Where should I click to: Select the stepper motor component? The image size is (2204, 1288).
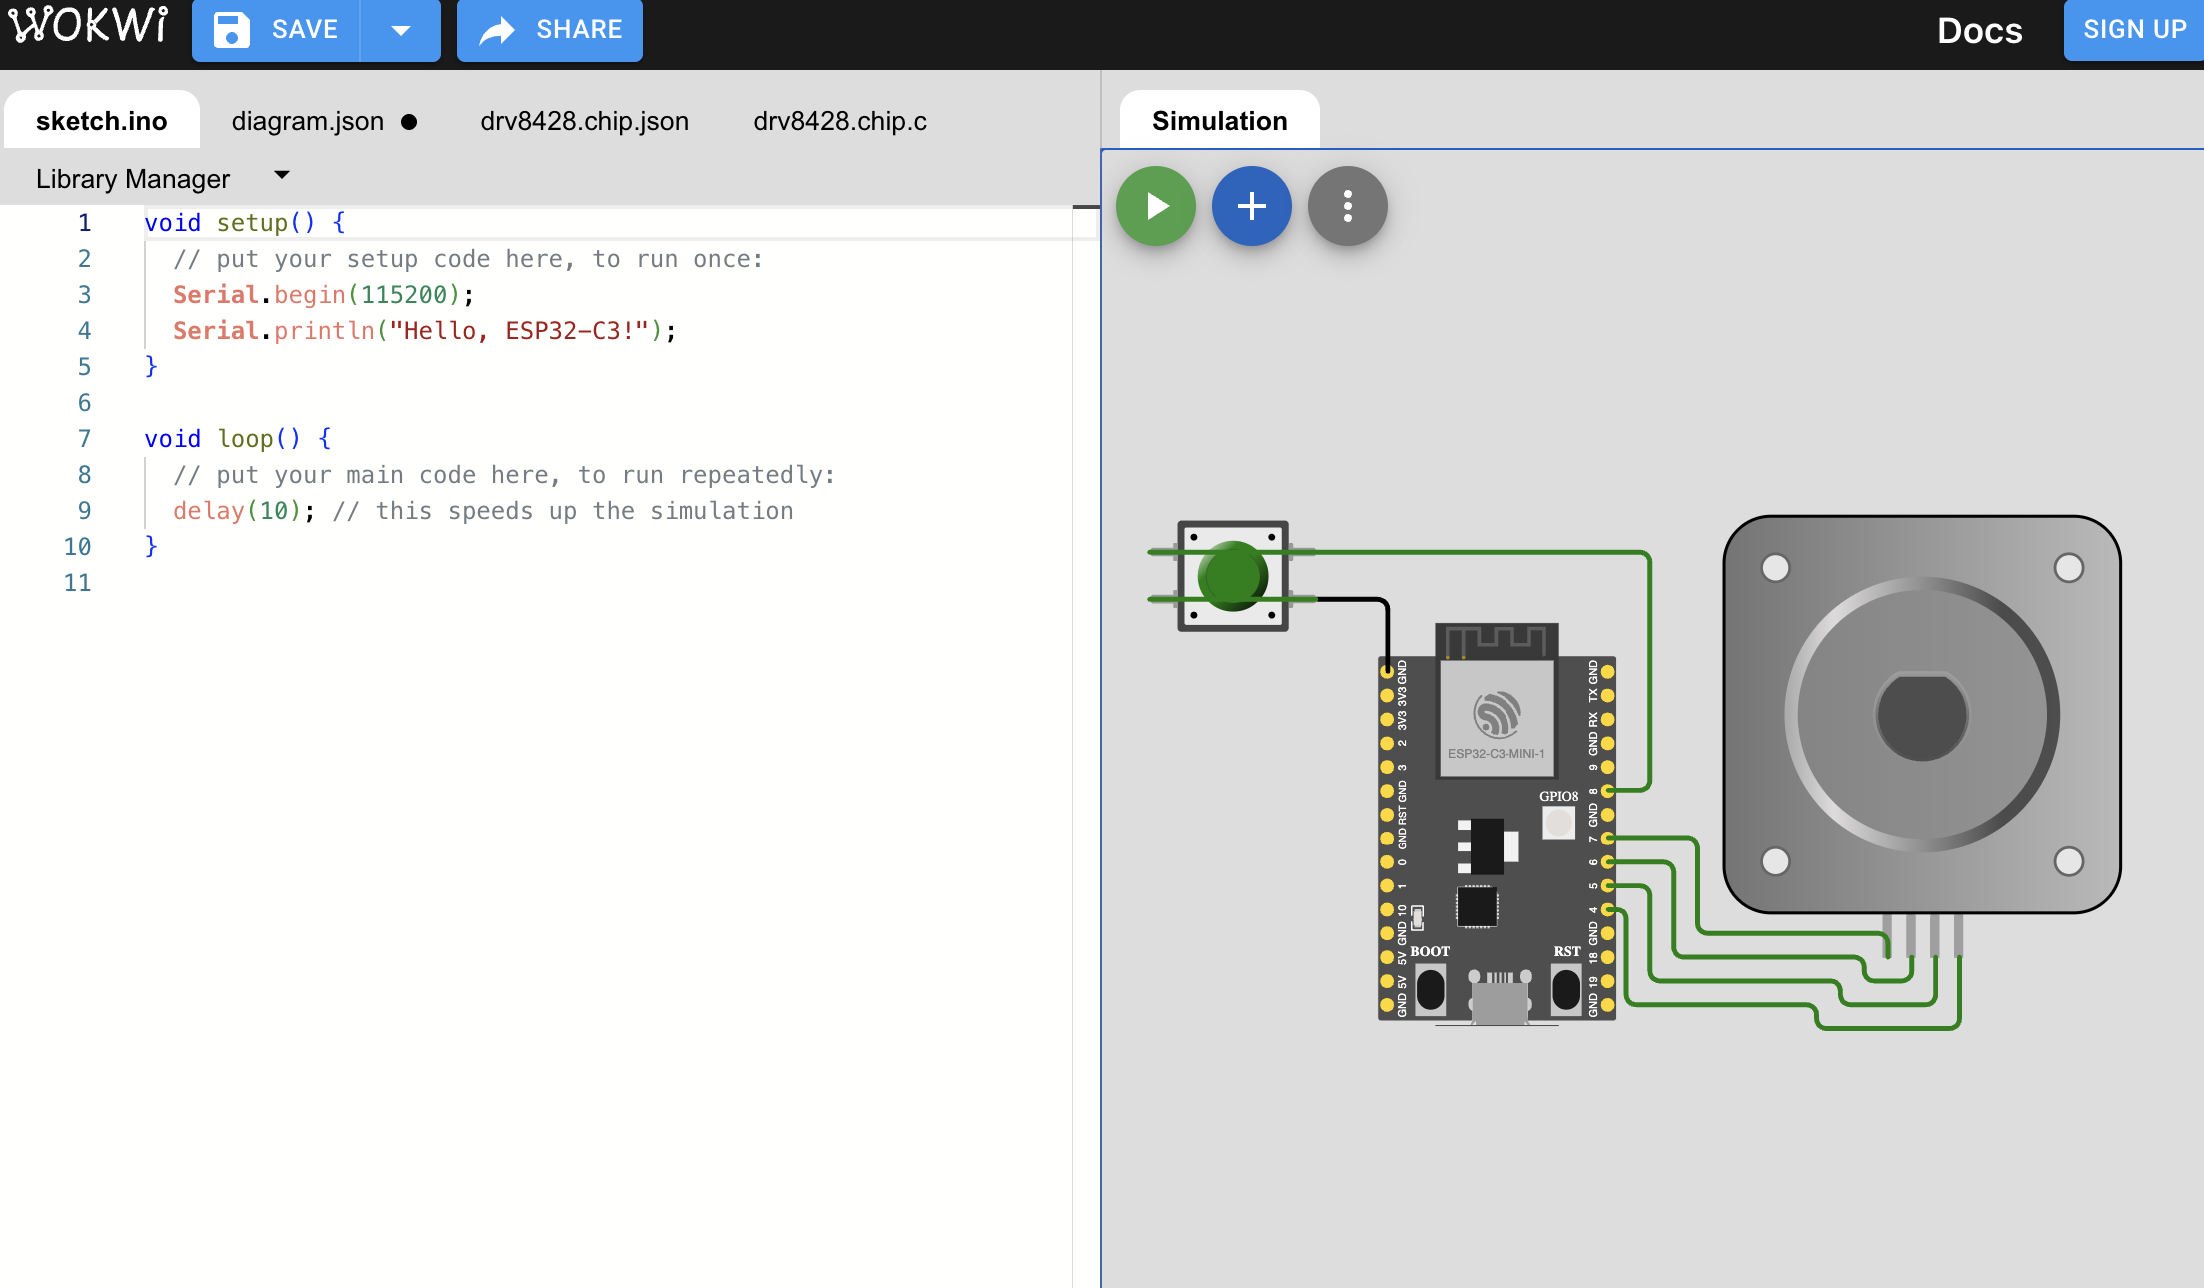1922,715
